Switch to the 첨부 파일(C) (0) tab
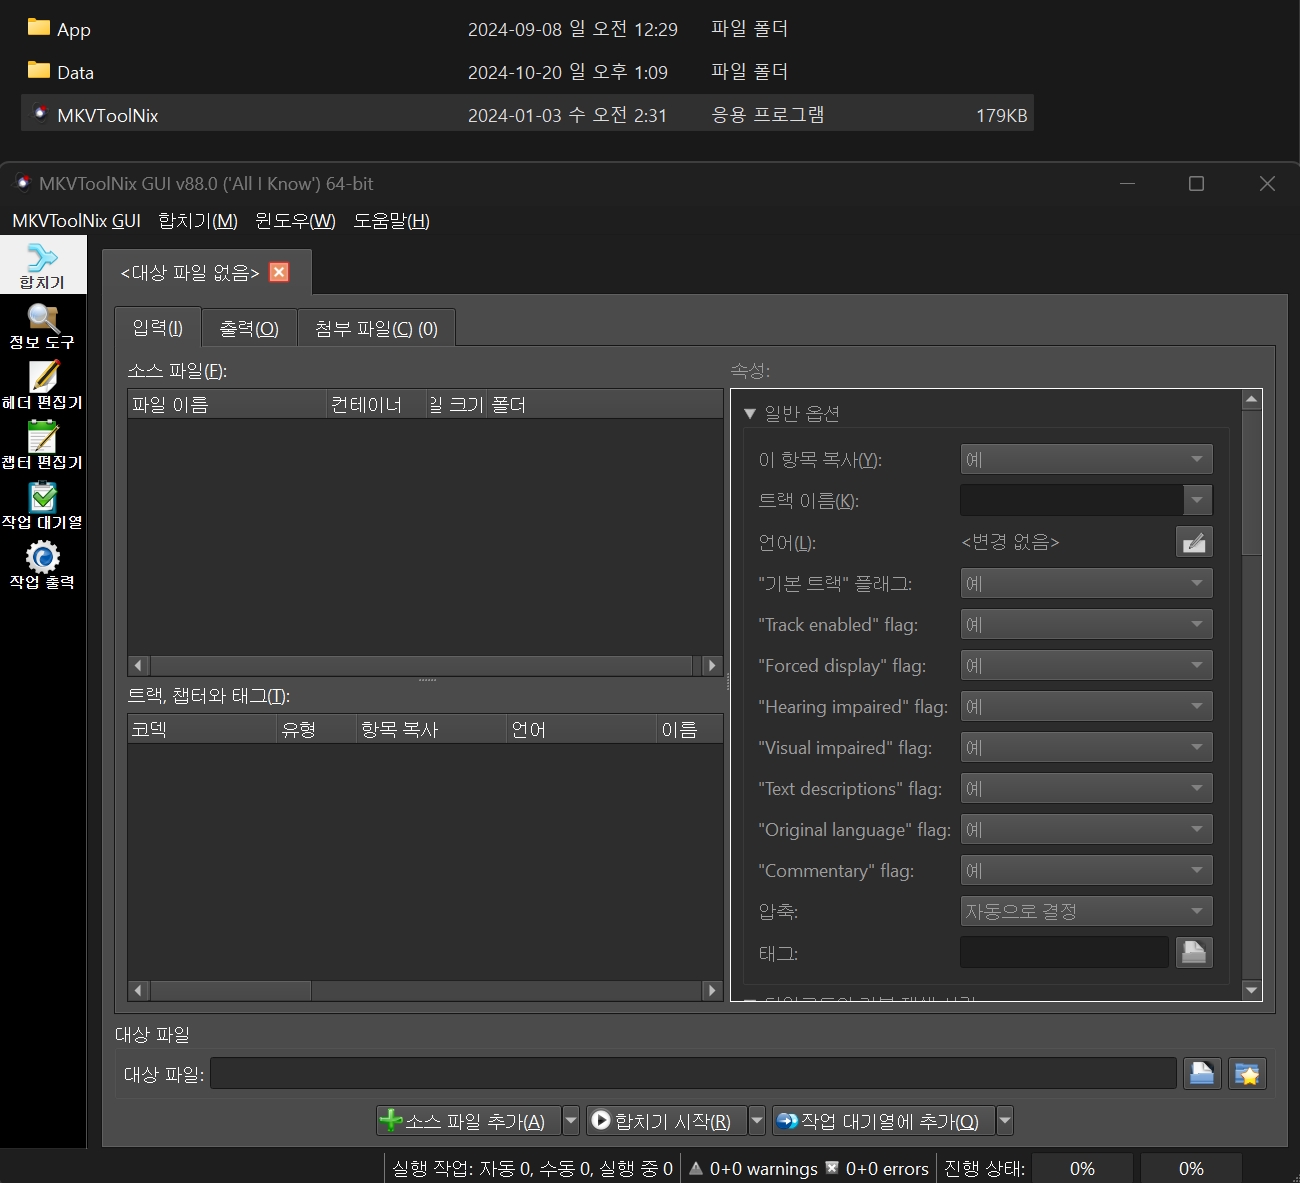Screen dimensions: 1300x1183 376,328
